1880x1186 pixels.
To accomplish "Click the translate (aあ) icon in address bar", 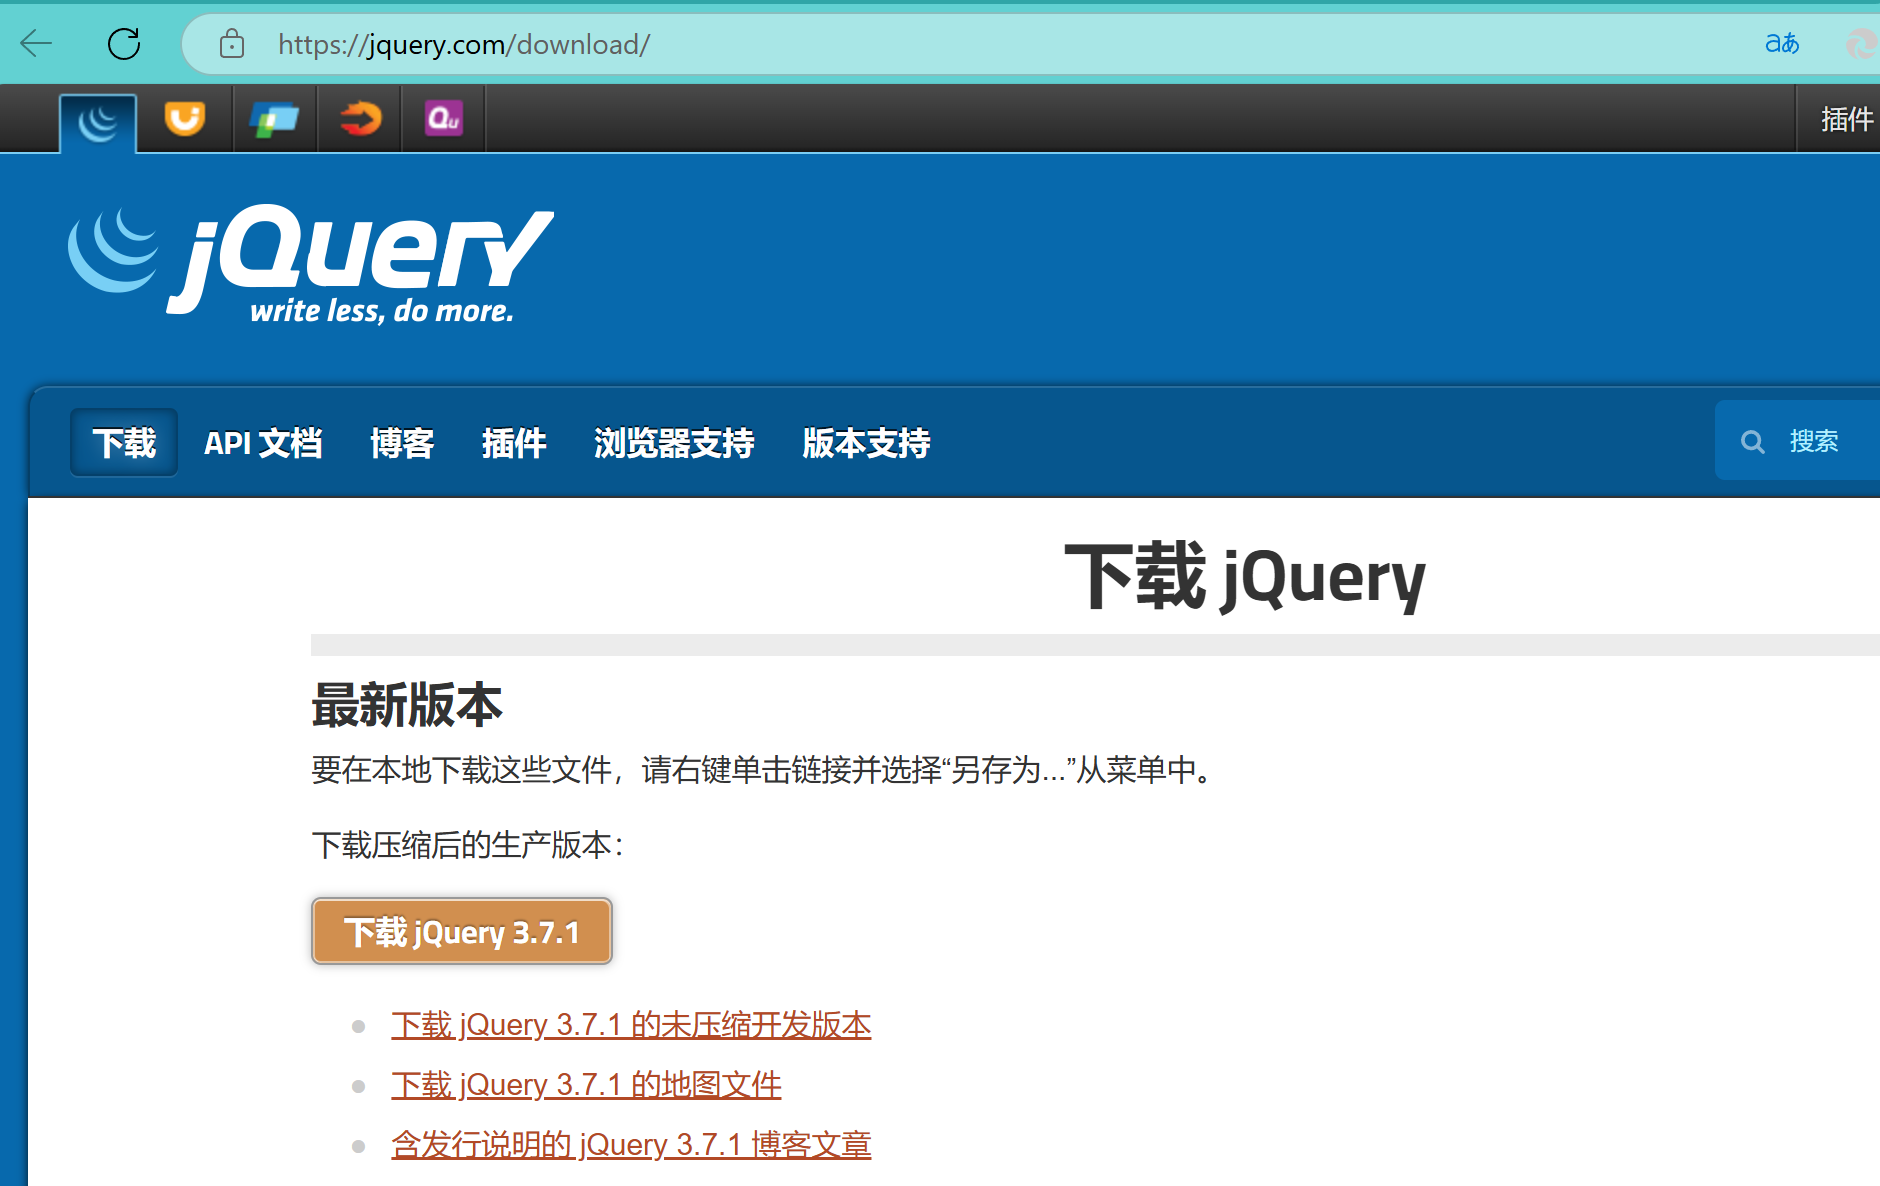I will pyautogui.click(x=1781, y=43).
